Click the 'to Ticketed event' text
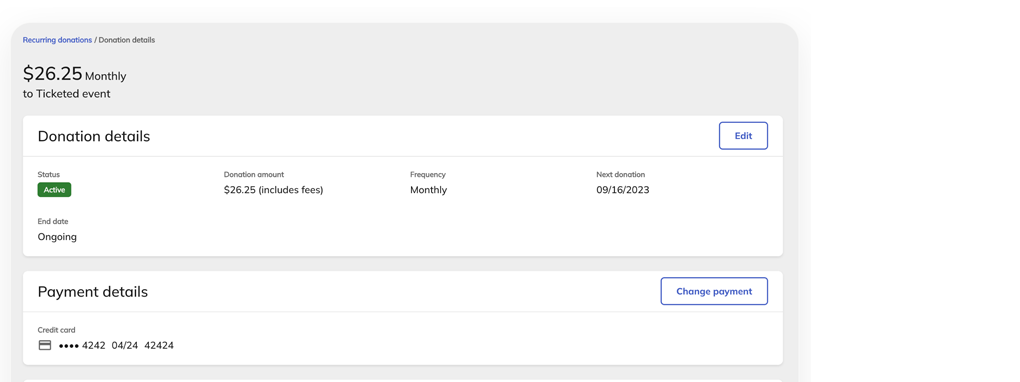Image resolution: width=1020 pixels, height=382 pixels. pyautogui.click(x=66, y=94)
